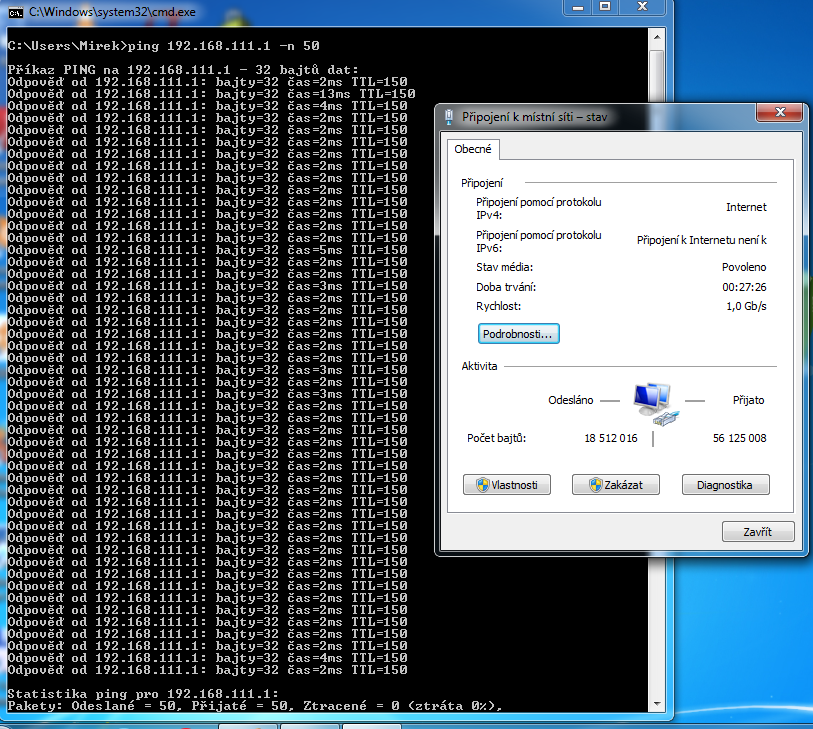Click the sent bytes value 18 512 016
The width and height of the screenshot is (813, 729).
click(610, 438)
